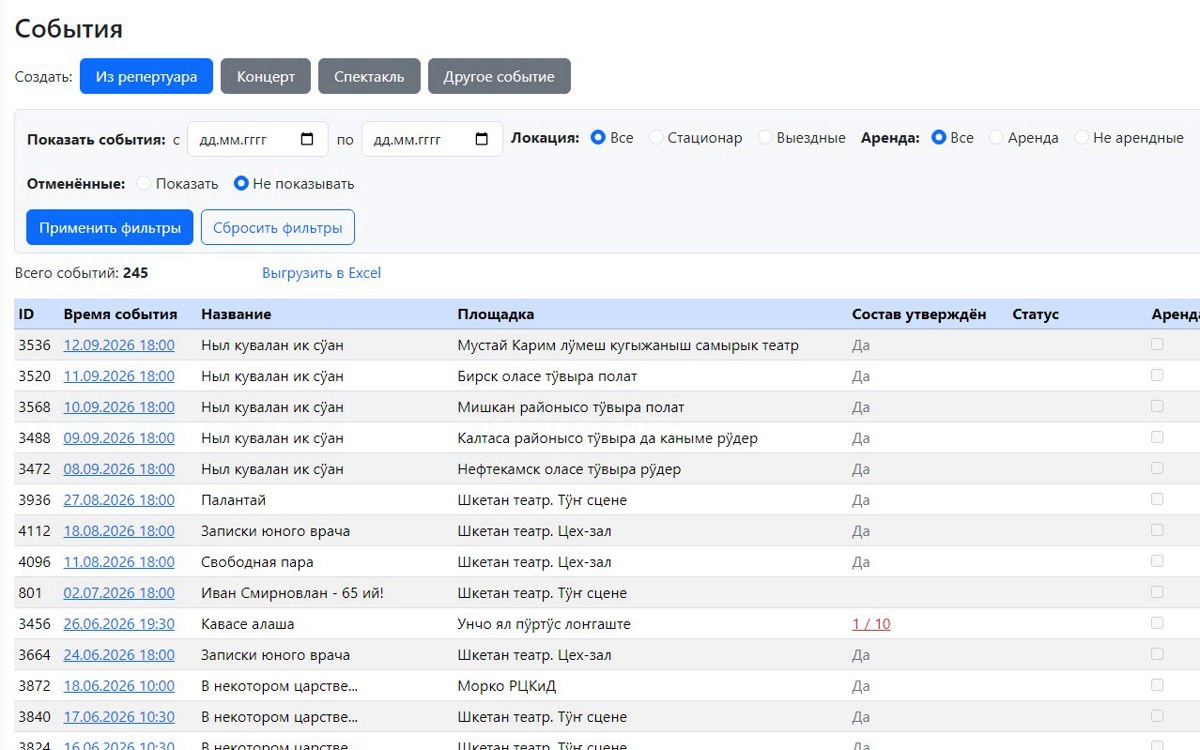Tick the Аренда checkbox for event 3536

click(1157, 344)
